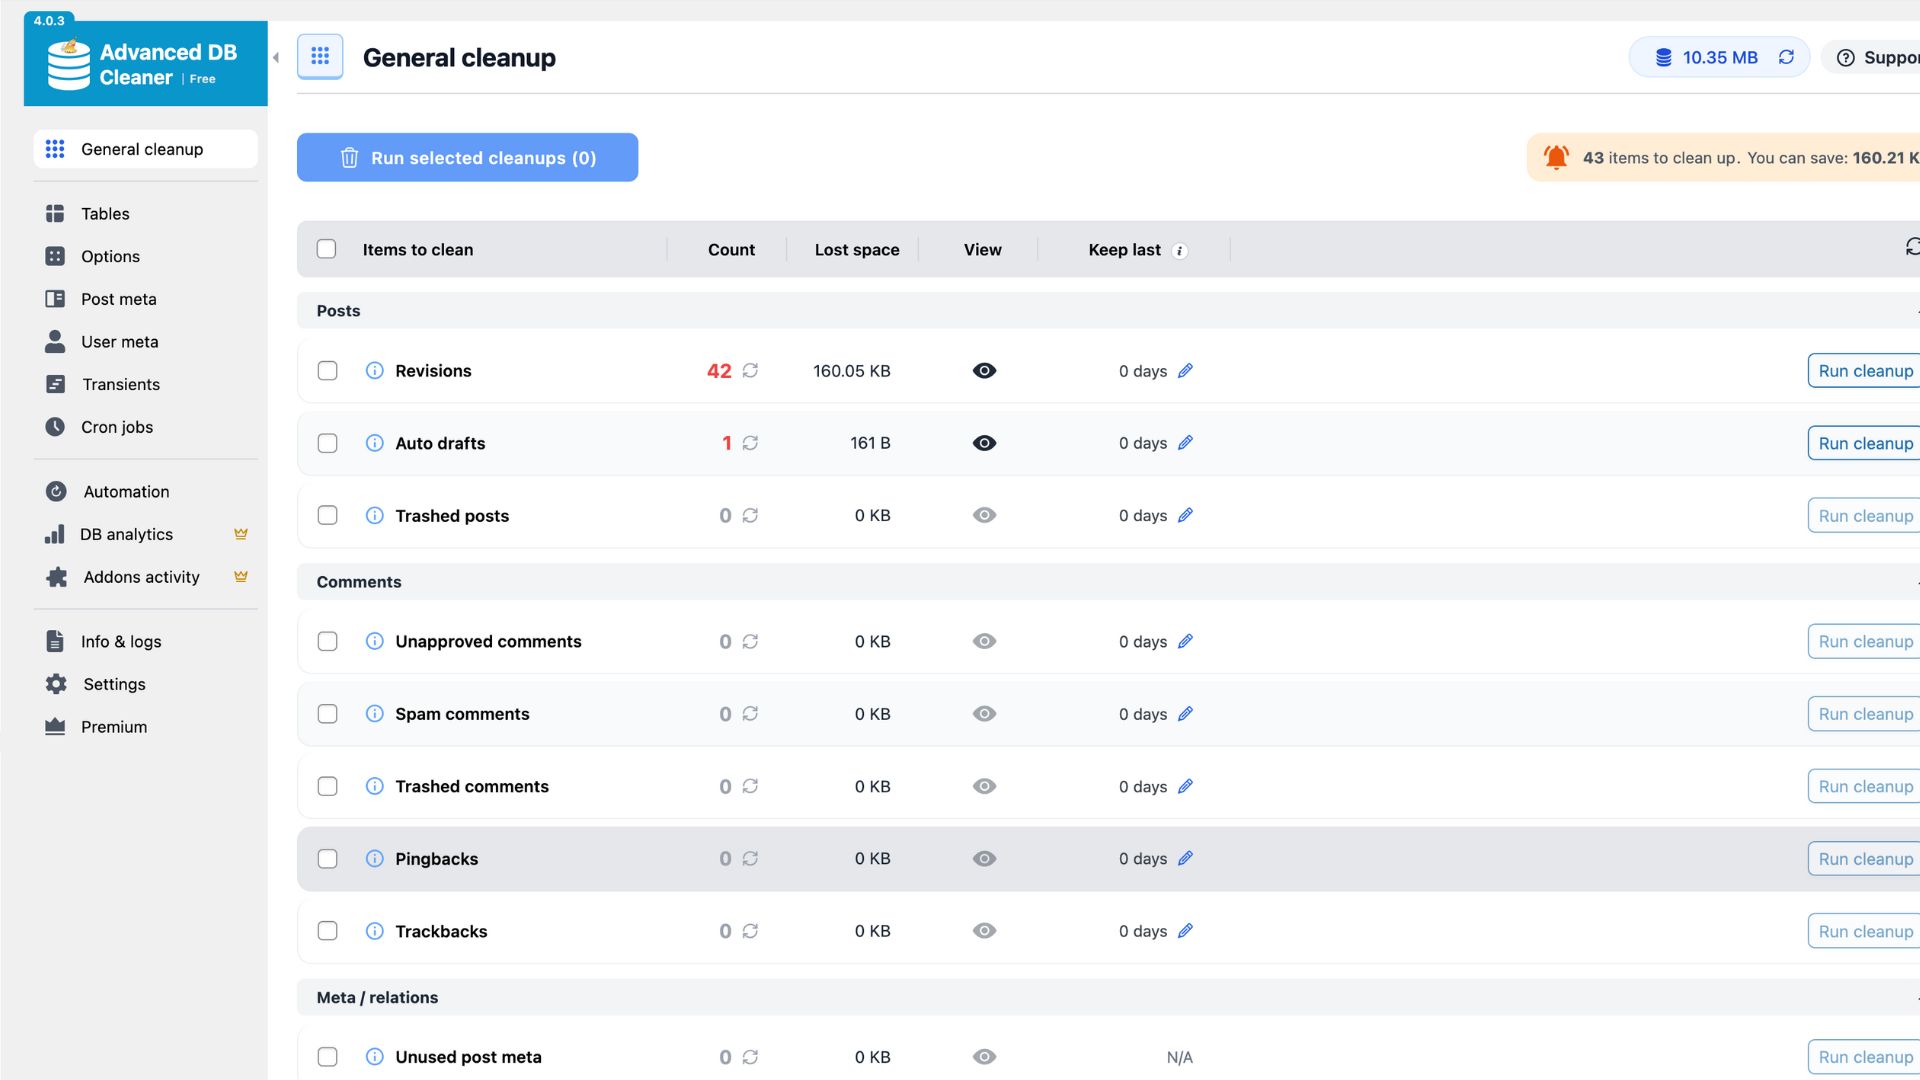Image resolution: width=1920 pixels, height=1080 pixels.
Task: Open the Post meta cleanup section
Action: click(118, 298)
